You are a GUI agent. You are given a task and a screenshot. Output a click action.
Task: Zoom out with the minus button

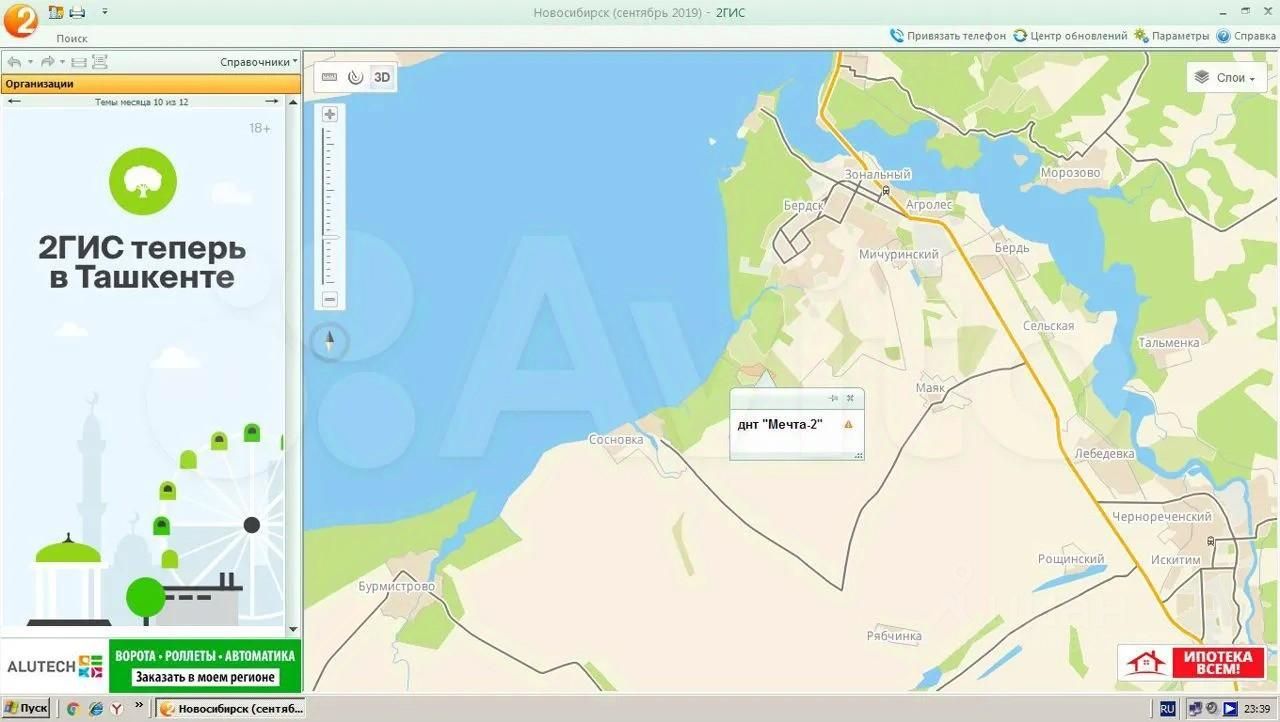[330, 299]
